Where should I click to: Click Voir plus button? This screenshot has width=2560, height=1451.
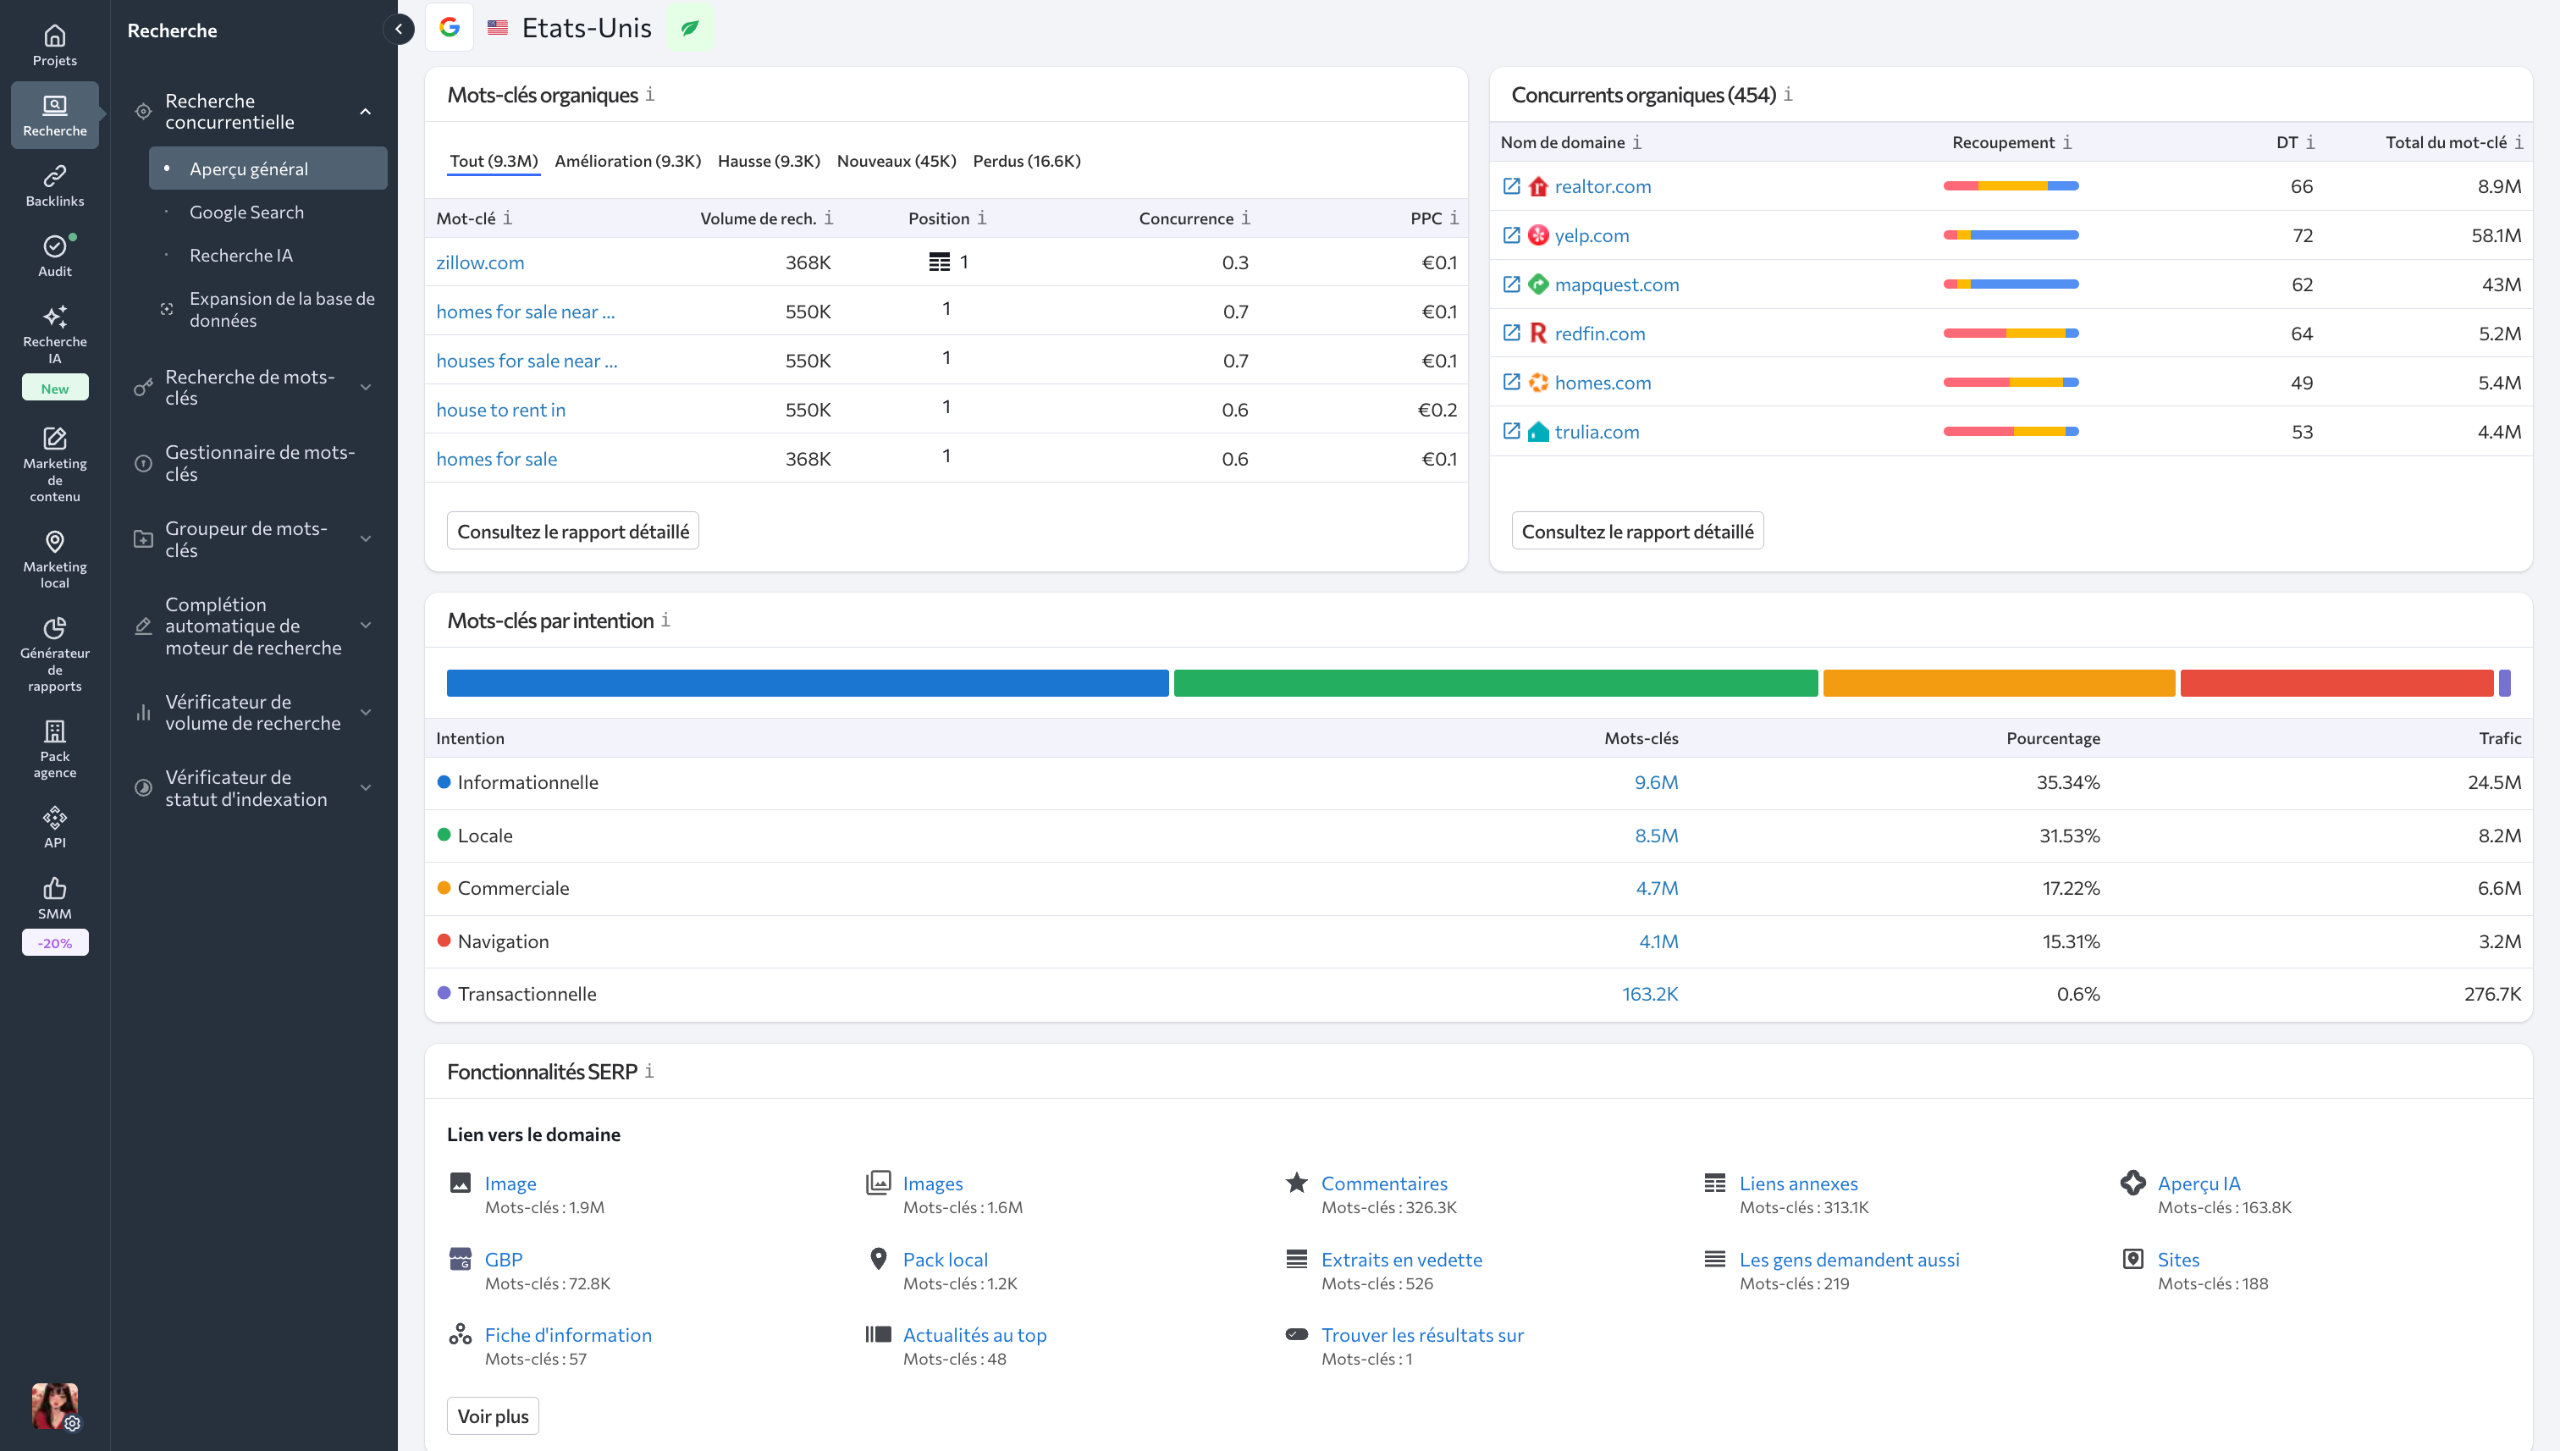pos(492,1416)
